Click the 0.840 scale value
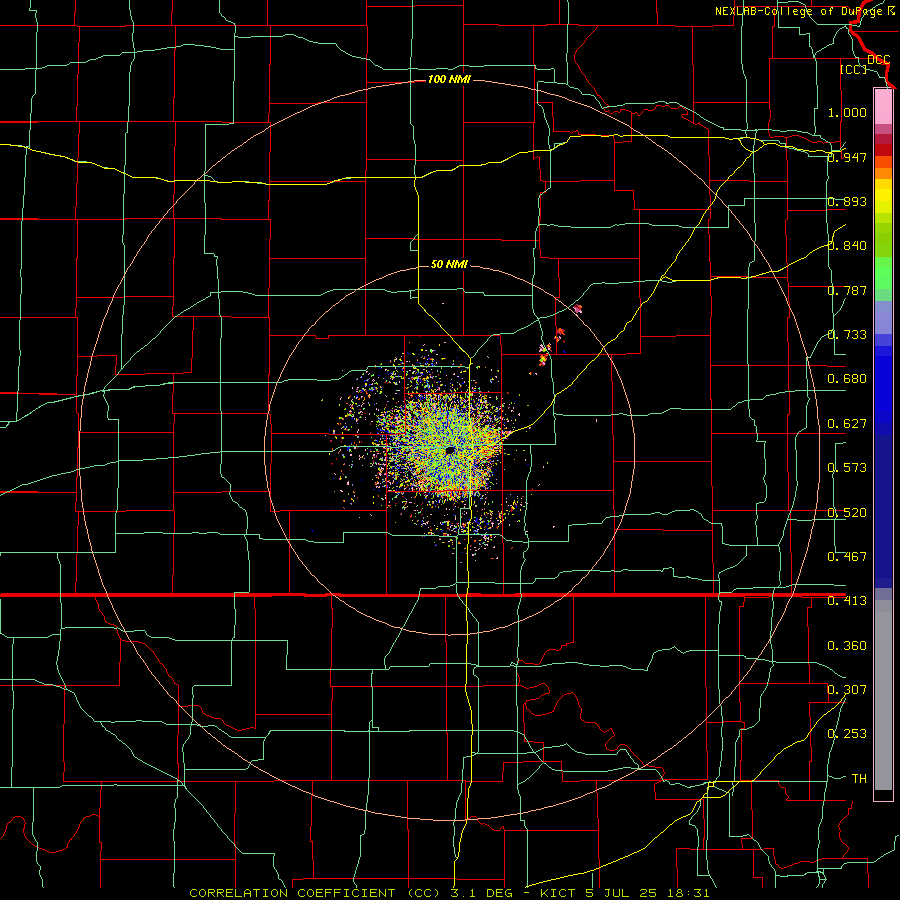900x900 pixels. [x=847, y=246]
